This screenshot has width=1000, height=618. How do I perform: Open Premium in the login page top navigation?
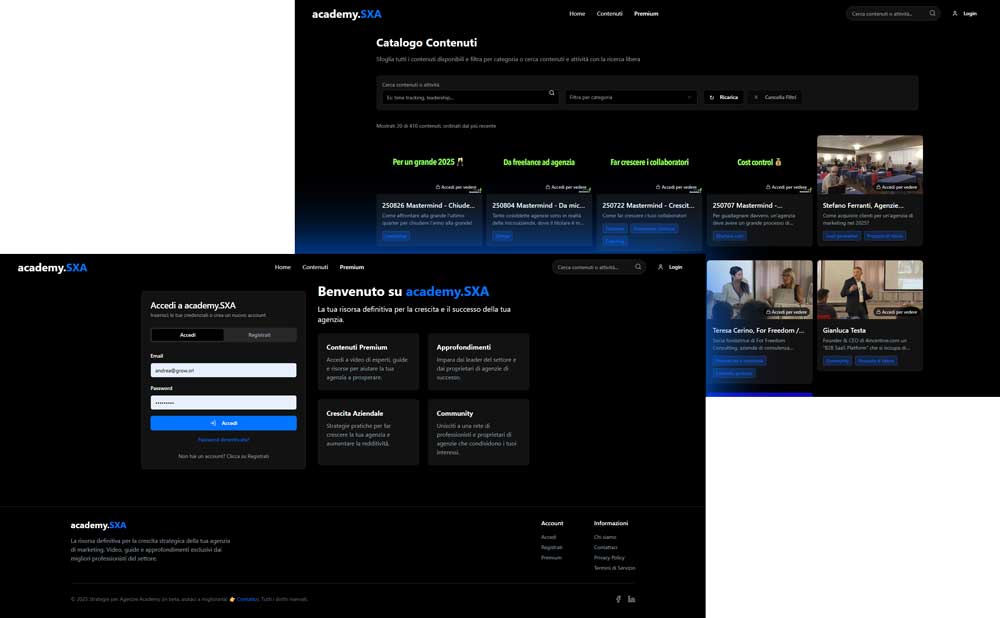coord(351,267)
